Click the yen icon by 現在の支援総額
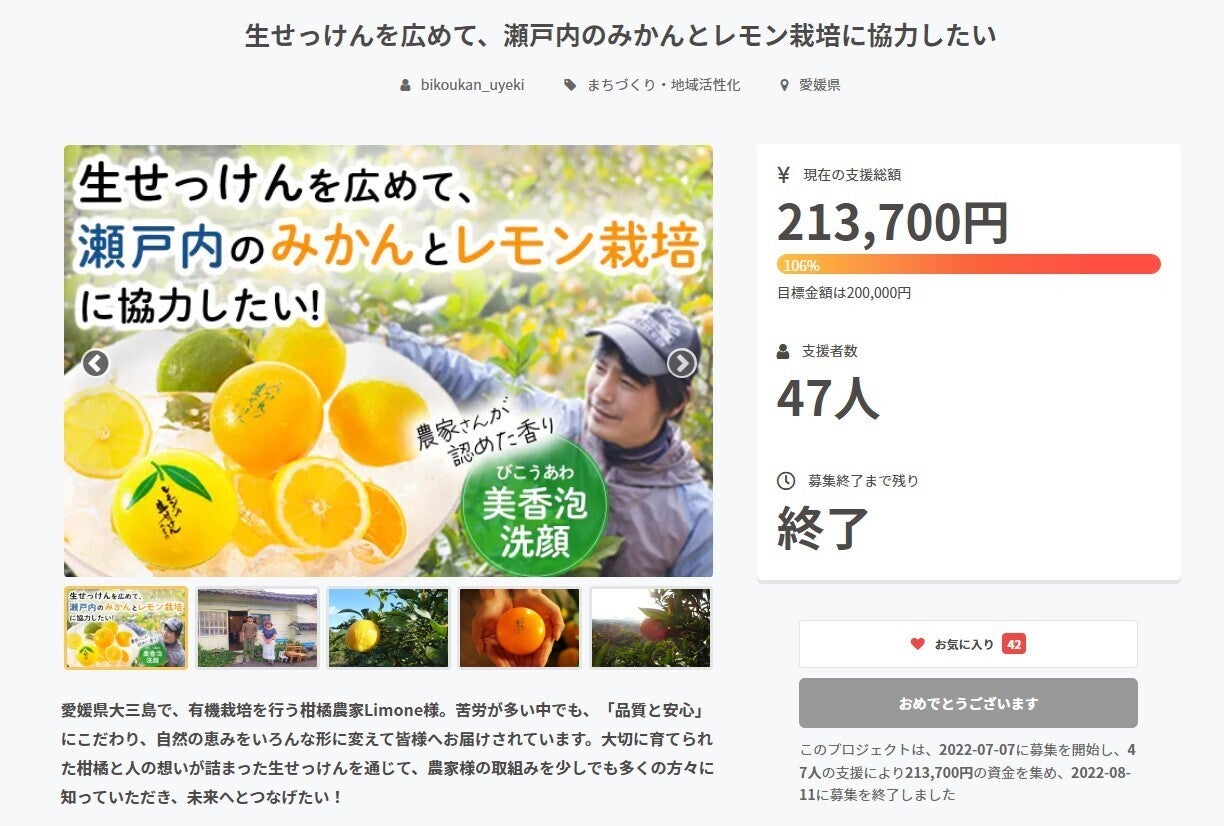1224x826 pixels. coord(784,174)
